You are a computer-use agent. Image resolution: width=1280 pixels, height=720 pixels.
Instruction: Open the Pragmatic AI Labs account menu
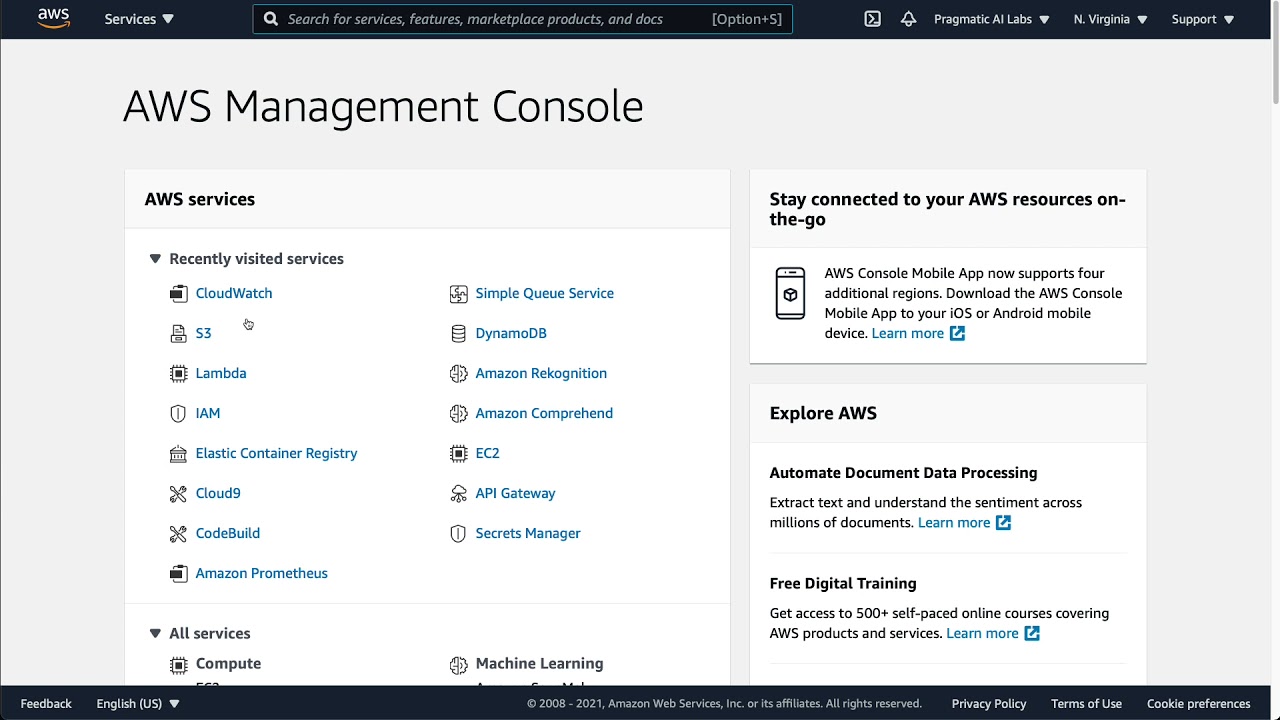pos(991,19)
